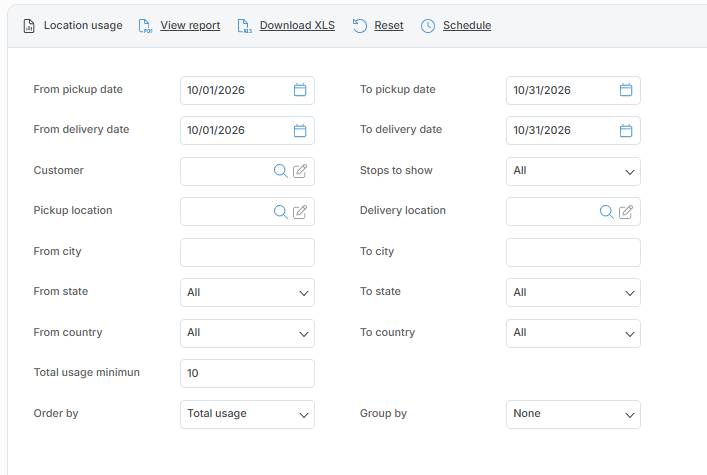Open calendar for To delivery date
The image size is (707, 475).
[626, 130]
